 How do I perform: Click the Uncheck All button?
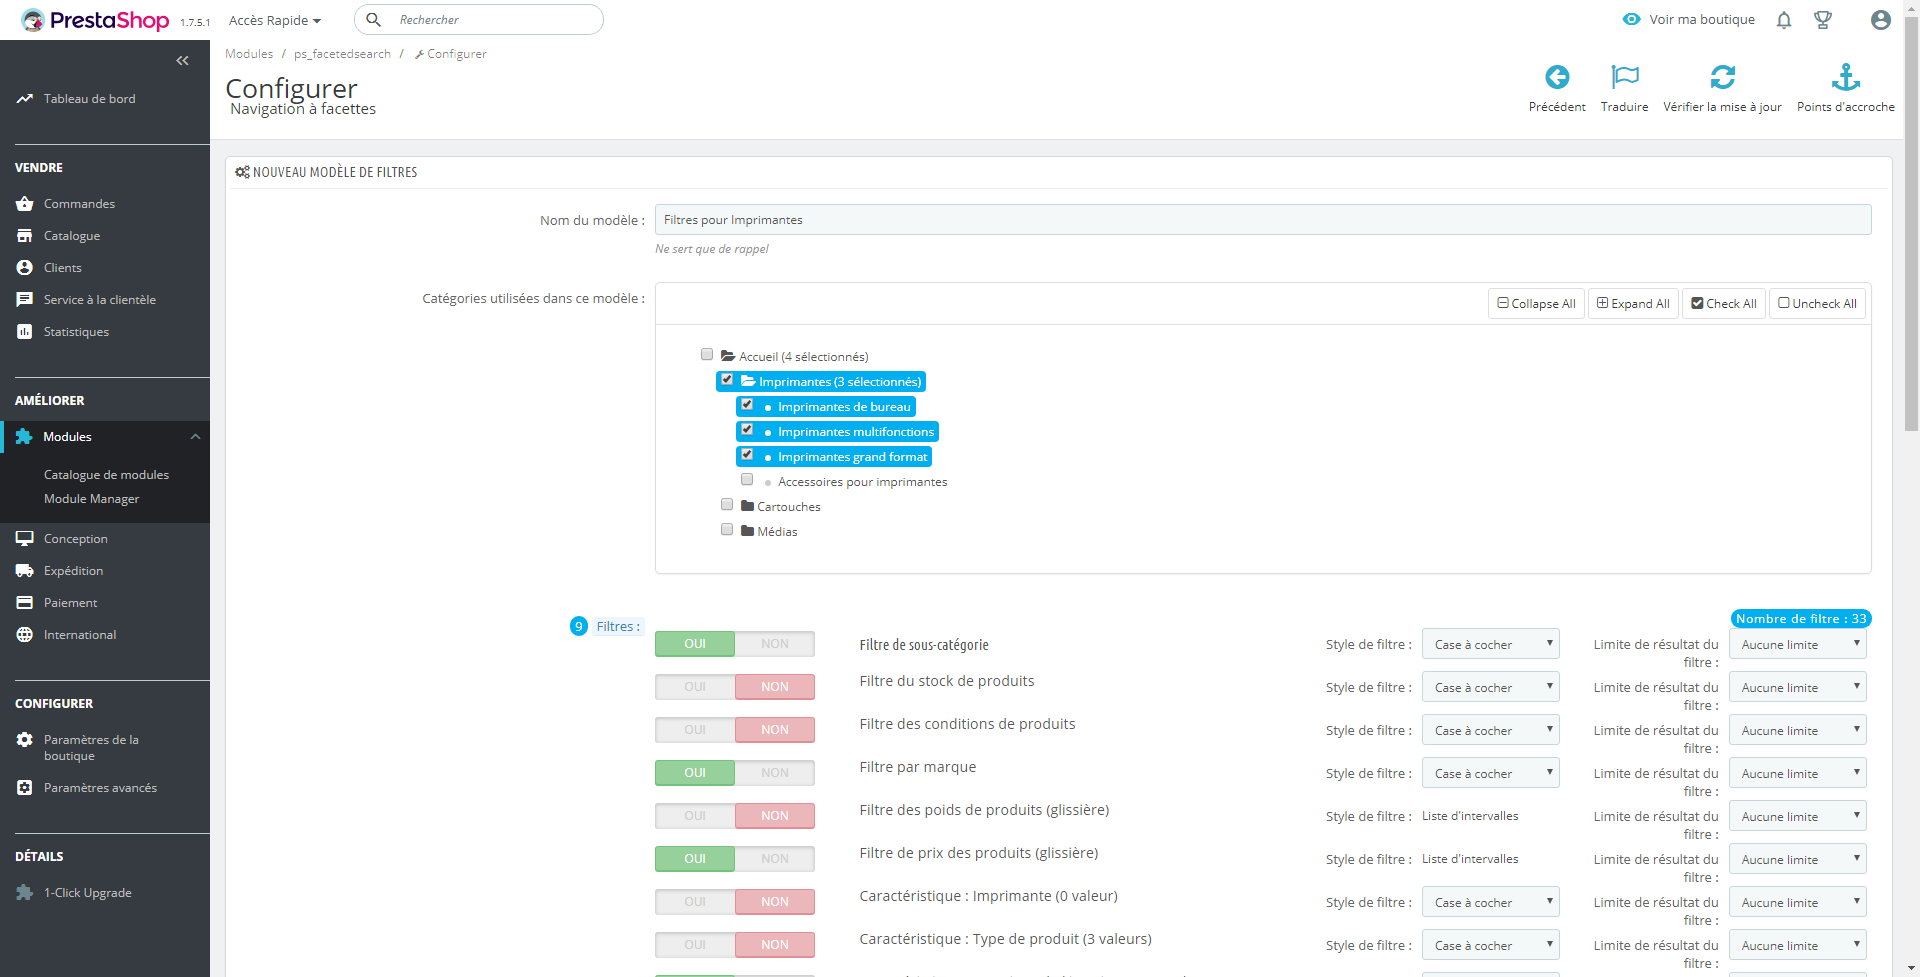1817,304
